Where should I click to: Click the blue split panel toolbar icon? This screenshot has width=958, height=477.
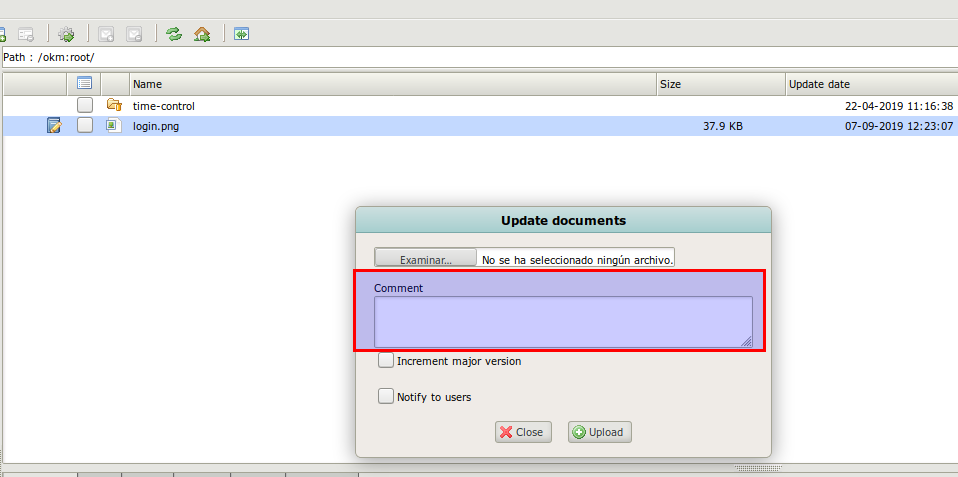pyautogui.click(x=241, y=34)
